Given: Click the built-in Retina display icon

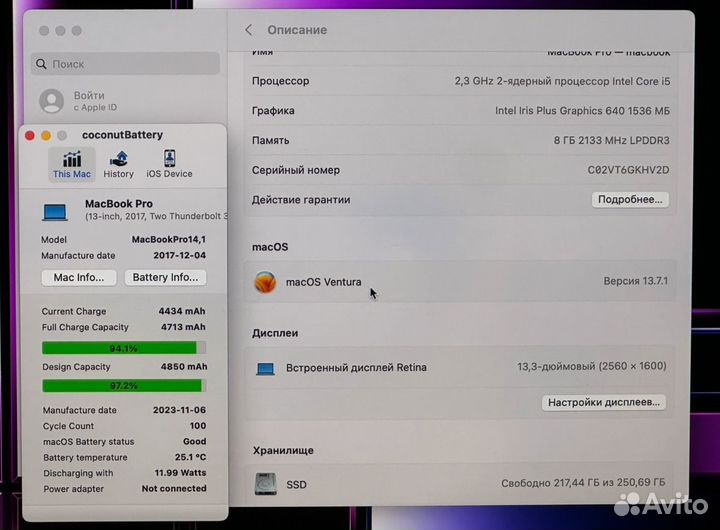Looking at the screenshot, I should click(265, 368).
